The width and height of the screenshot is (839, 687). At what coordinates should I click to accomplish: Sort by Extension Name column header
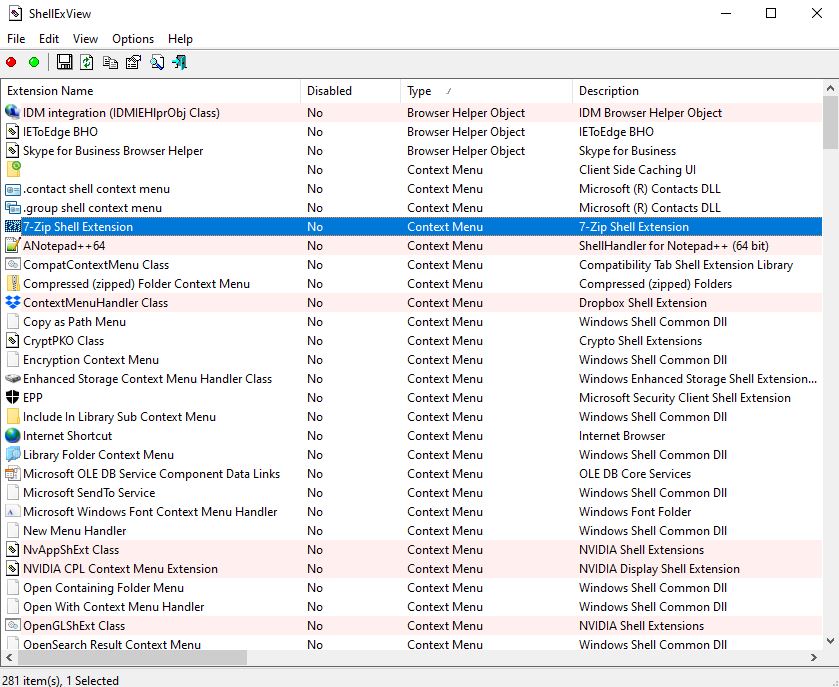tap(151, 91)
